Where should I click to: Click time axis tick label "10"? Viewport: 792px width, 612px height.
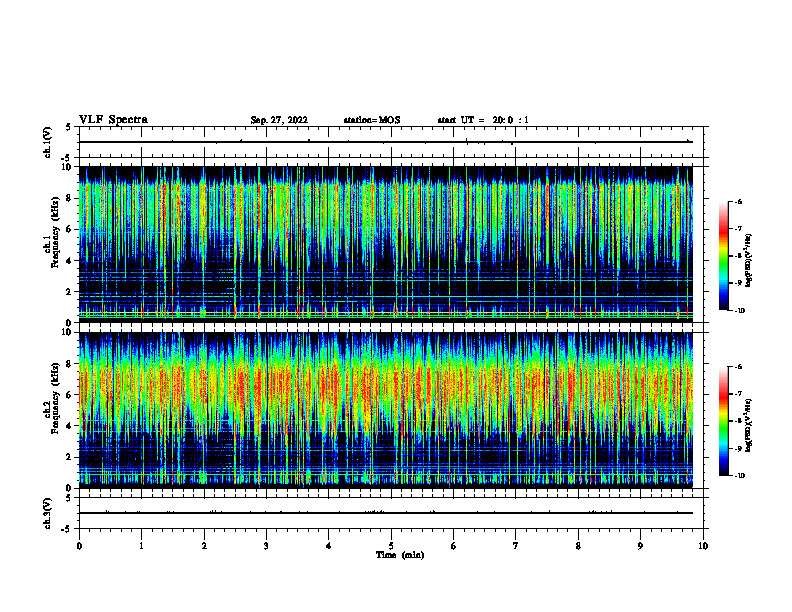[703, 546]
